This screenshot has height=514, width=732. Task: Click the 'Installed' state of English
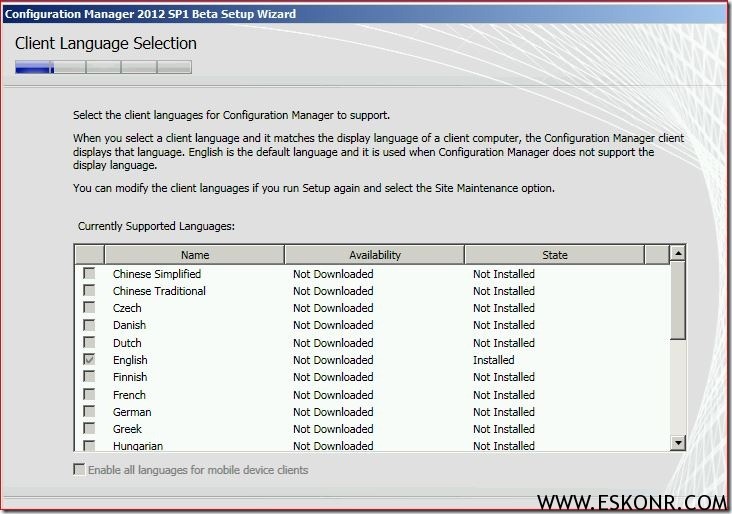click(493, 360)
